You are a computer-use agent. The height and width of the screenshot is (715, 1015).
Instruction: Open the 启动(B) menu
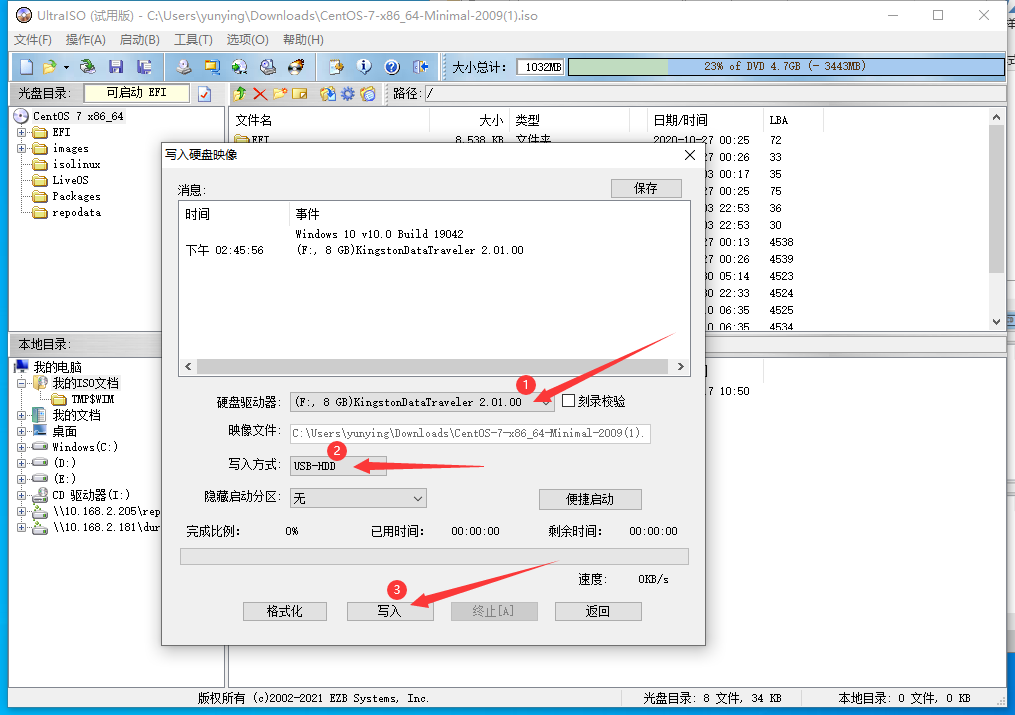point(140,39)
